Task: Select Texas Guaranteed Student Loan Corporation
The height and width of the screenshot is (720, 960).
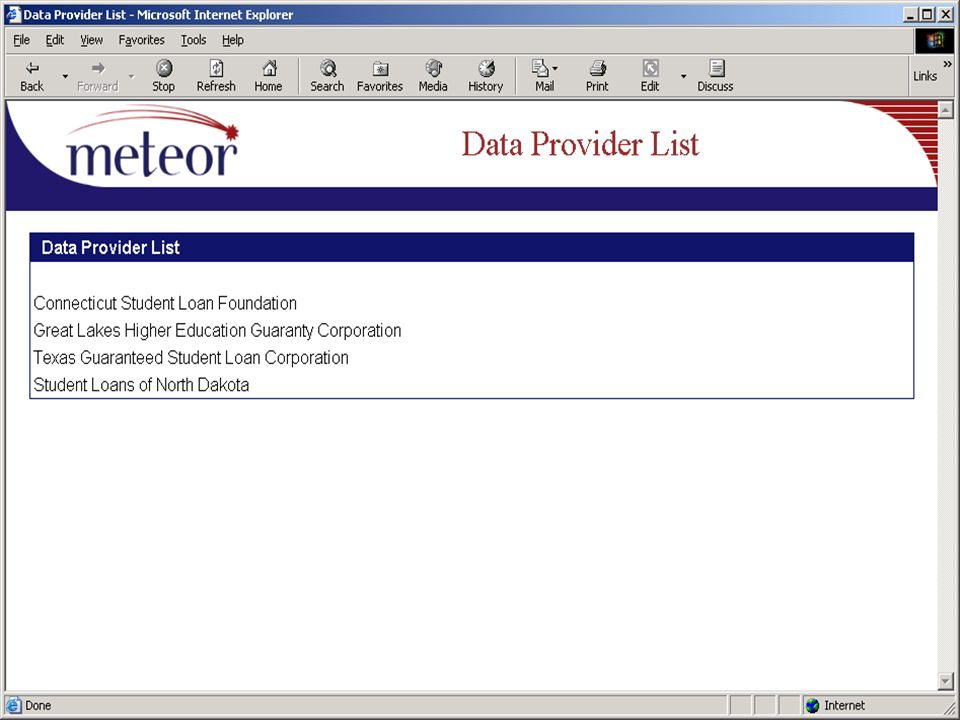Action: pos(191,358)
